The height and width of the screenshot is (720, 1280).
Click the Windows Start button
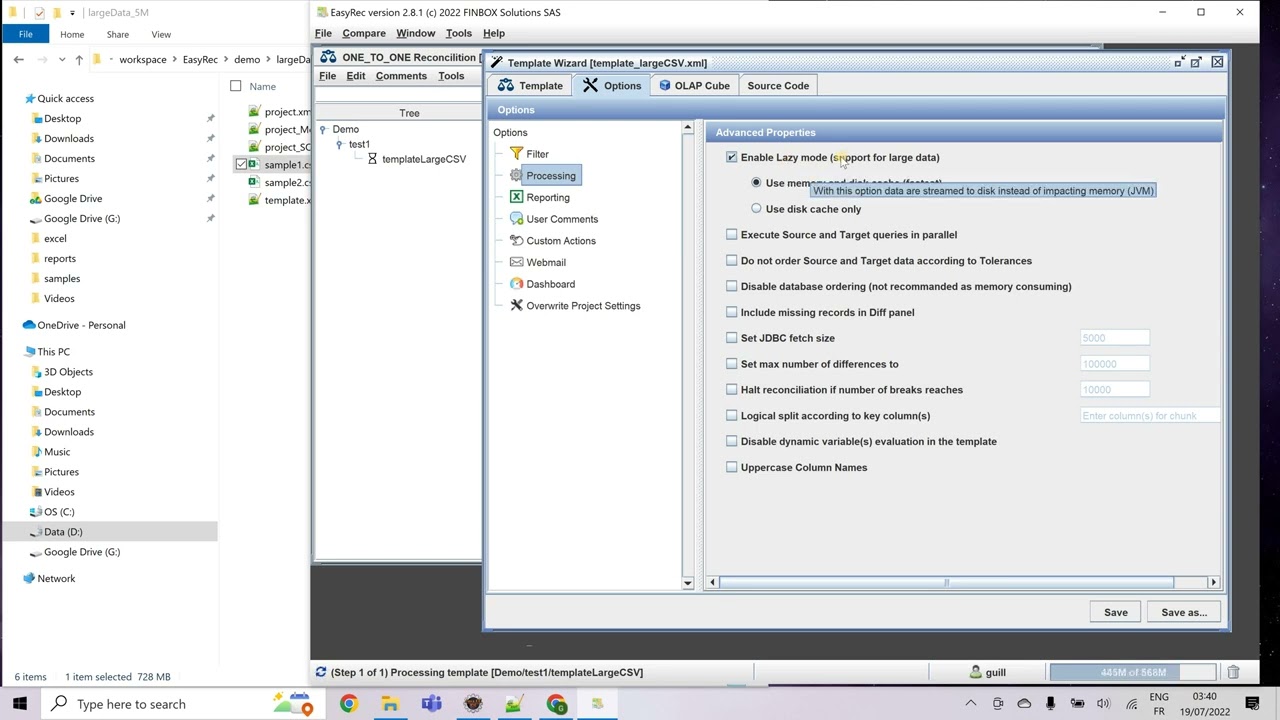(x=20, y=704)
